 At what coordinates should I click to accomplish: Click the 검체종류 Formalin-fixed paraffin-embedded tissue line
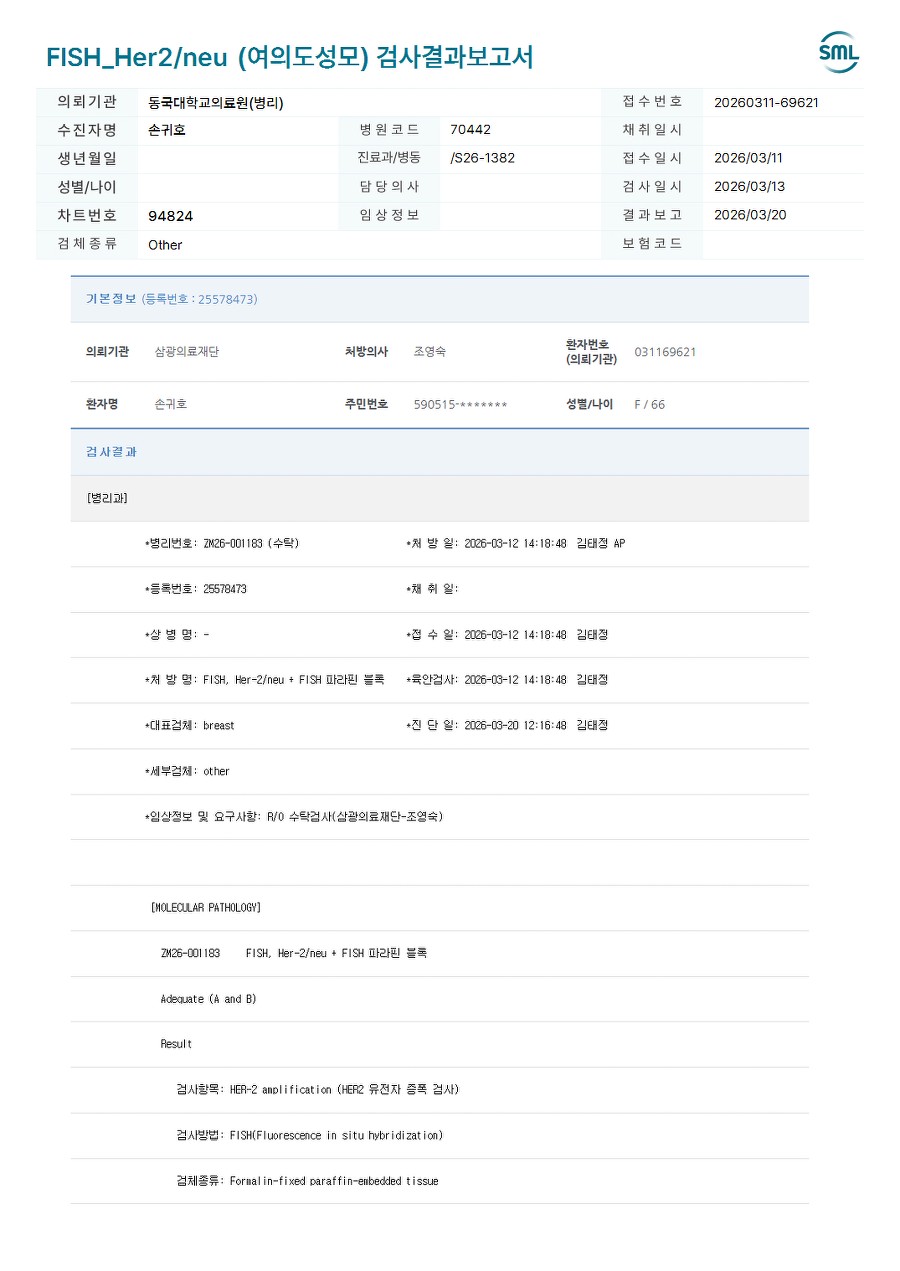click(307, 1181)
